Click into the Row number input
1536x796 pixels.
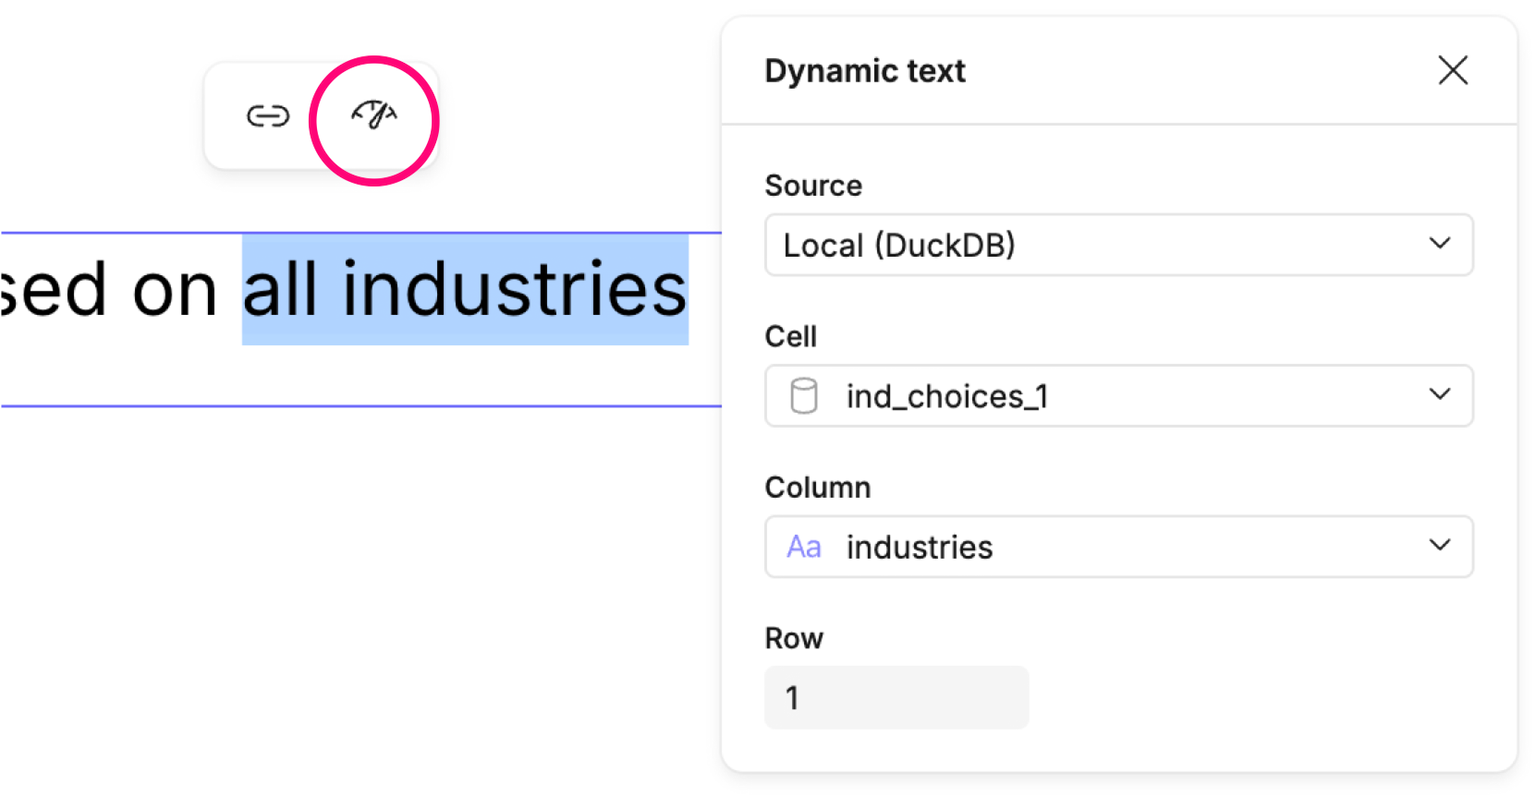[896, 698]
